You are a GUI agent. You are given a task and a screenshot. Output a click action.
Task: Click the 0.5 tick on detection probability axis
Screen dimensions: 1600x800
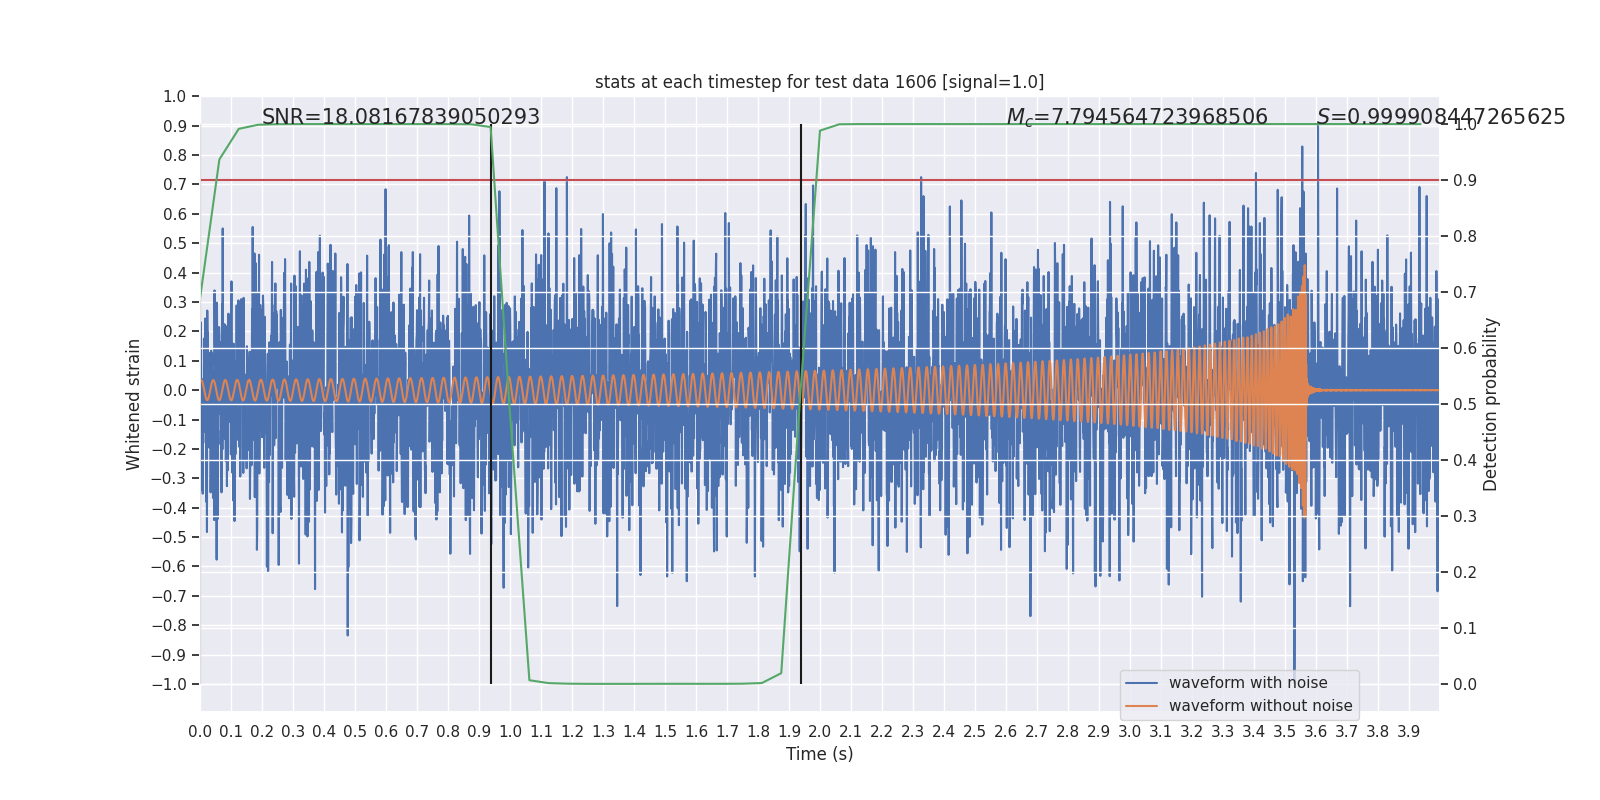[1464, 405]
